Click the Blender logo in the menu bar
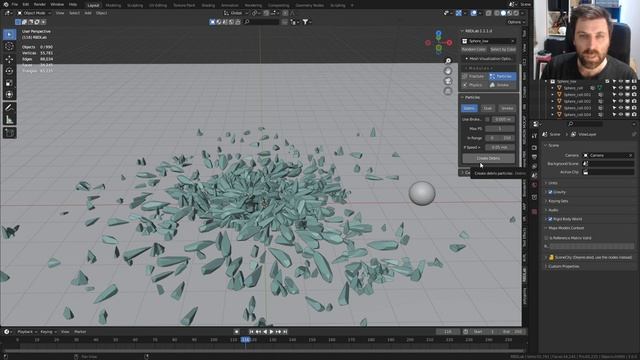Viewport: 640px width, 360px height. point(6,4)
